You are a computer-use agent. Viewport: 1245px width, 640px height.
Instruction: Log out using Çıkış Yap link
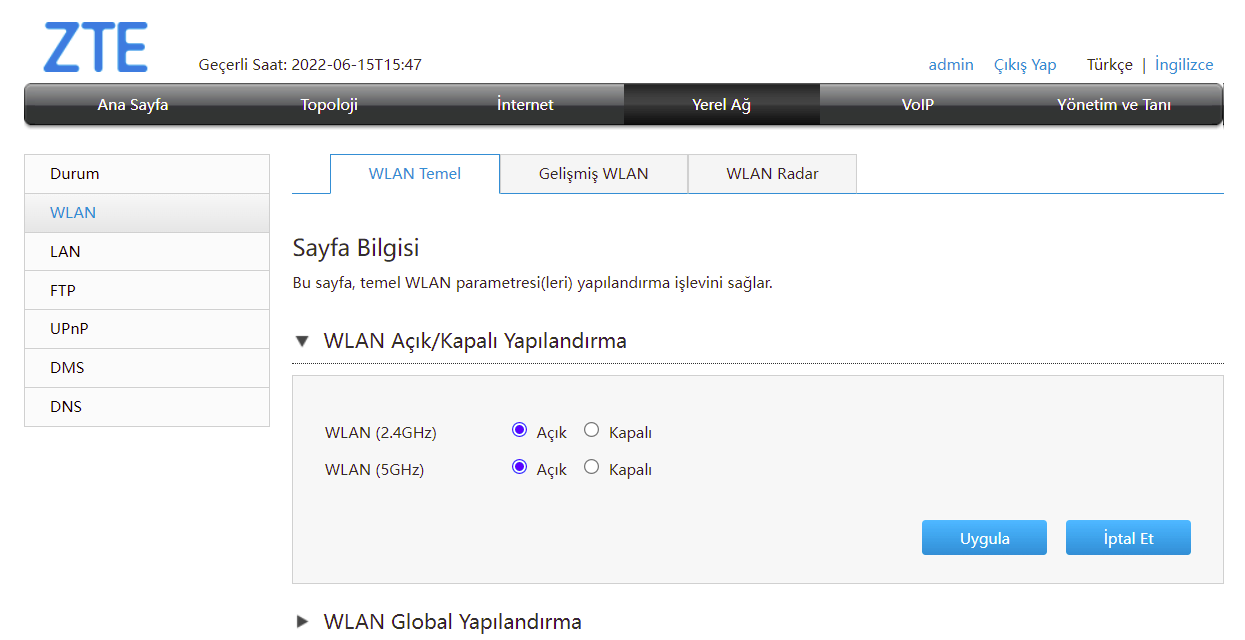[x=1024, y=65]
